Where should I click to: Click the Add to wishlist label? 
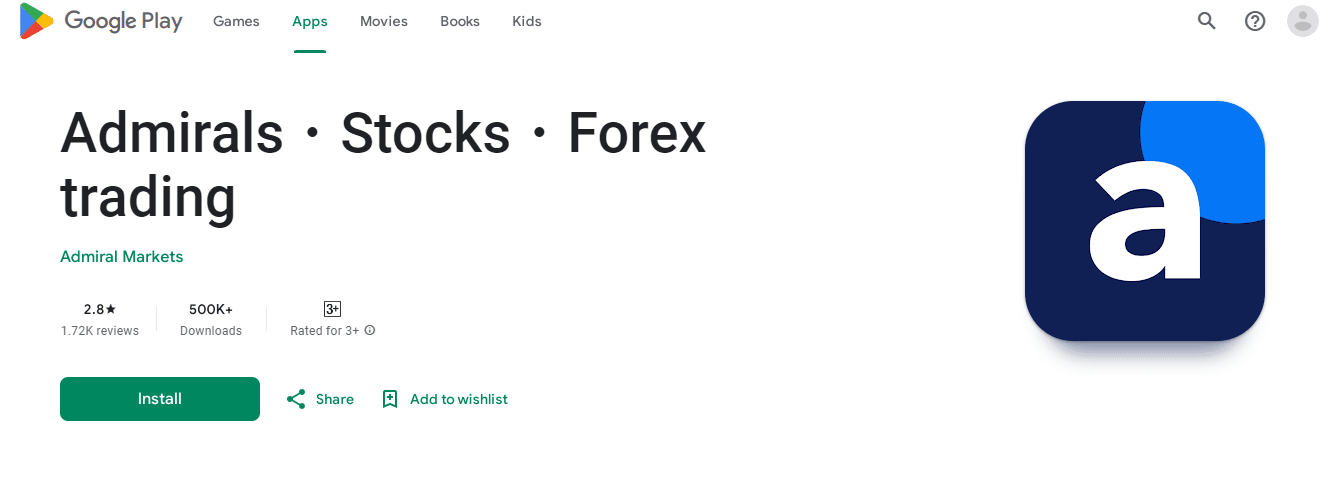pos(459,399)
